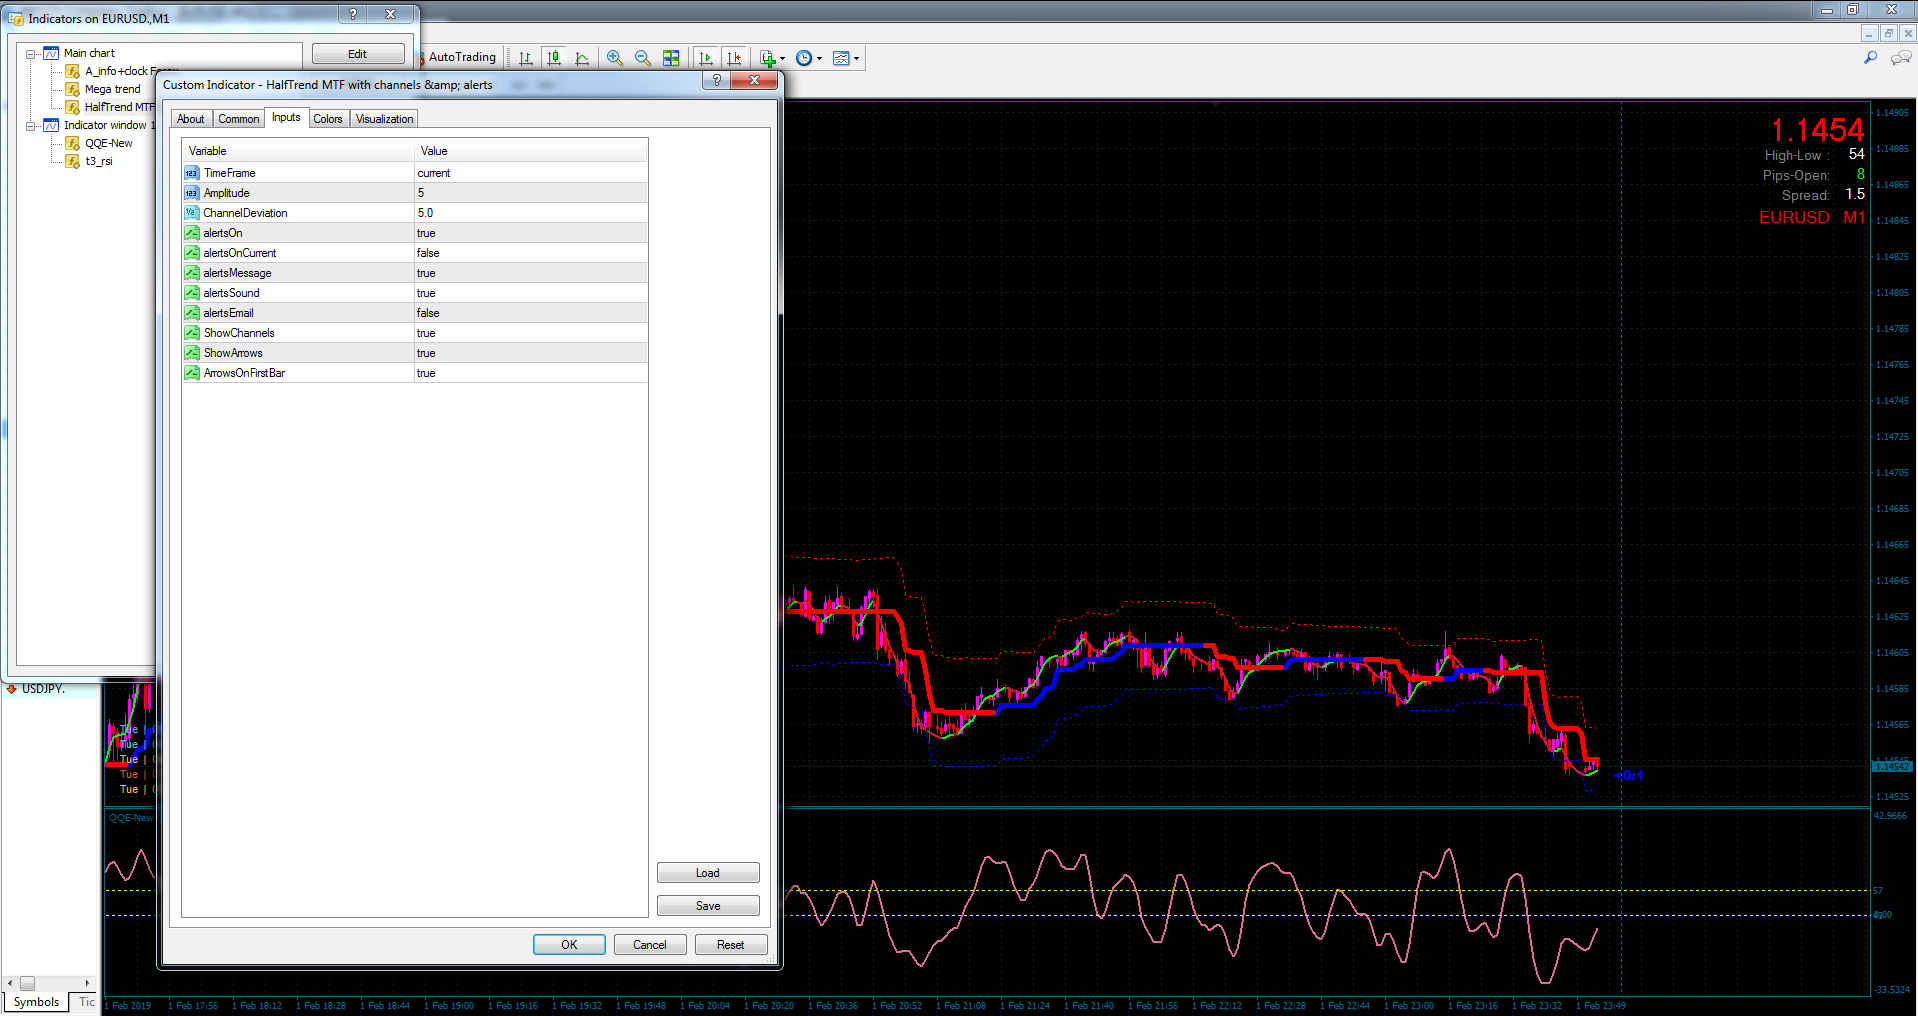This screenshot has width=1918, height=1016.
Task: Zoom in on the chart
Action: 615,58
